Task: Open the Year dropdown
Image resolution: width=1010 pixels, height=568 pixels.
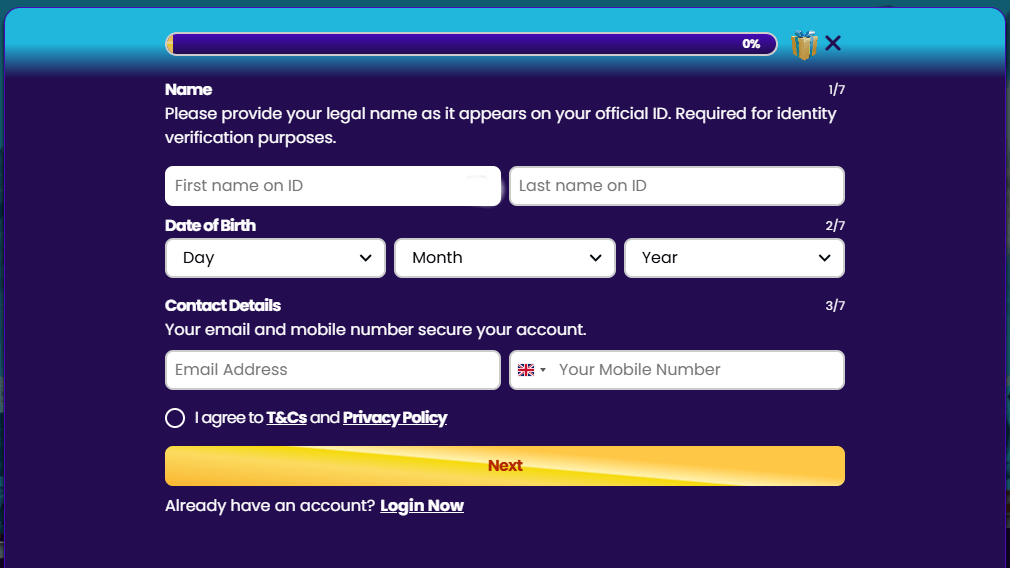Action: pos(734,258)
